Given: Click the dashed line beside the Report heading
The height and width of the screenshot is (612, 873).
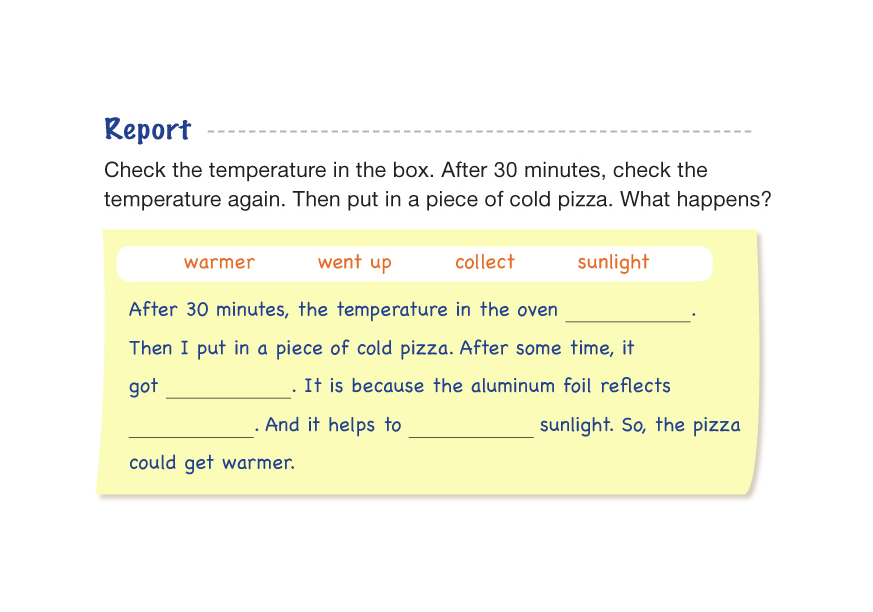Looking at the screenshot, I should tap(478, 131).
